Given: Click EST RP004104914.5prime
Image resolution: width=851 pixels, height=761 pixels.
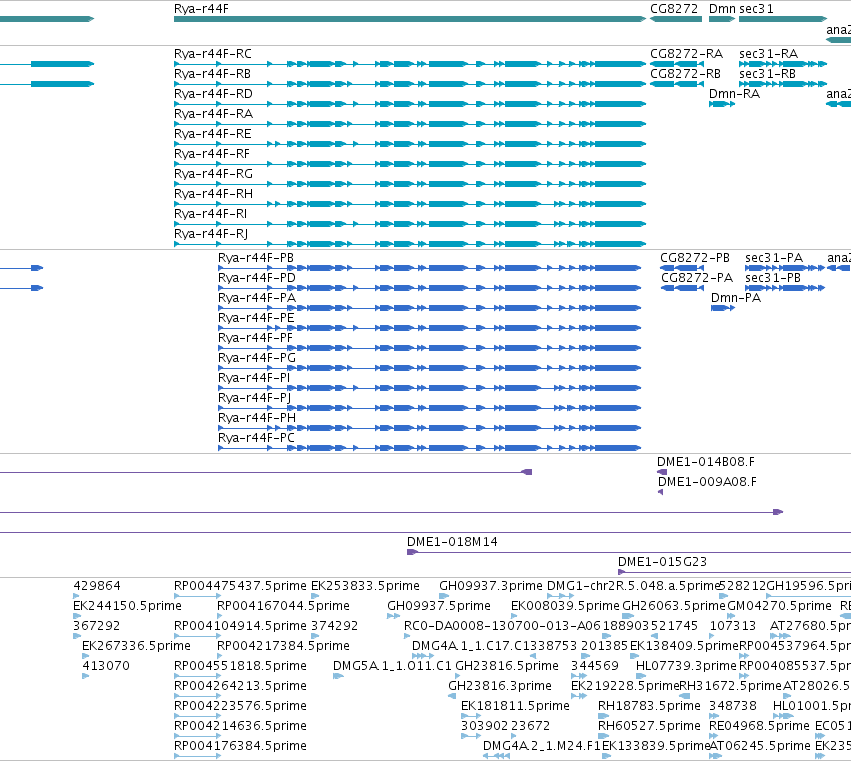Looking at the screenshot, I should (240, 626).
